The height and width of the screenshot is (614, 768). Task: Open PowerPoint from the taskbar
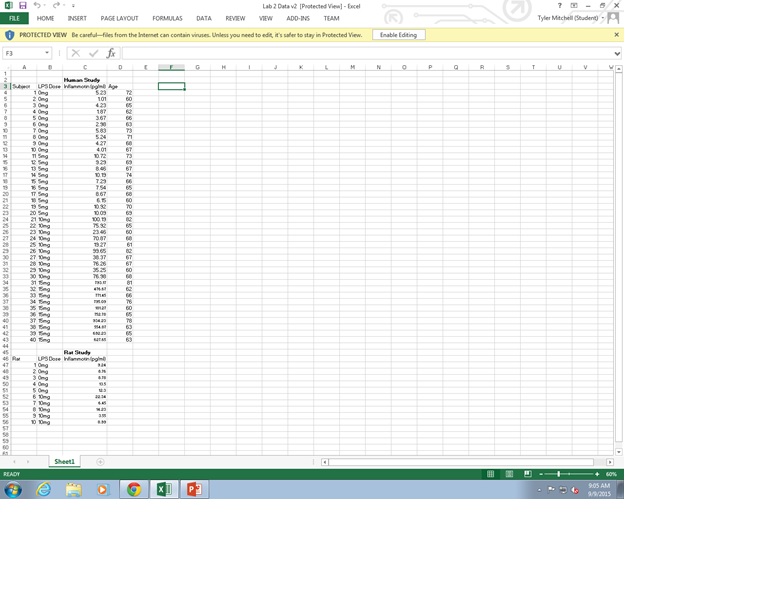pos(194,489)
